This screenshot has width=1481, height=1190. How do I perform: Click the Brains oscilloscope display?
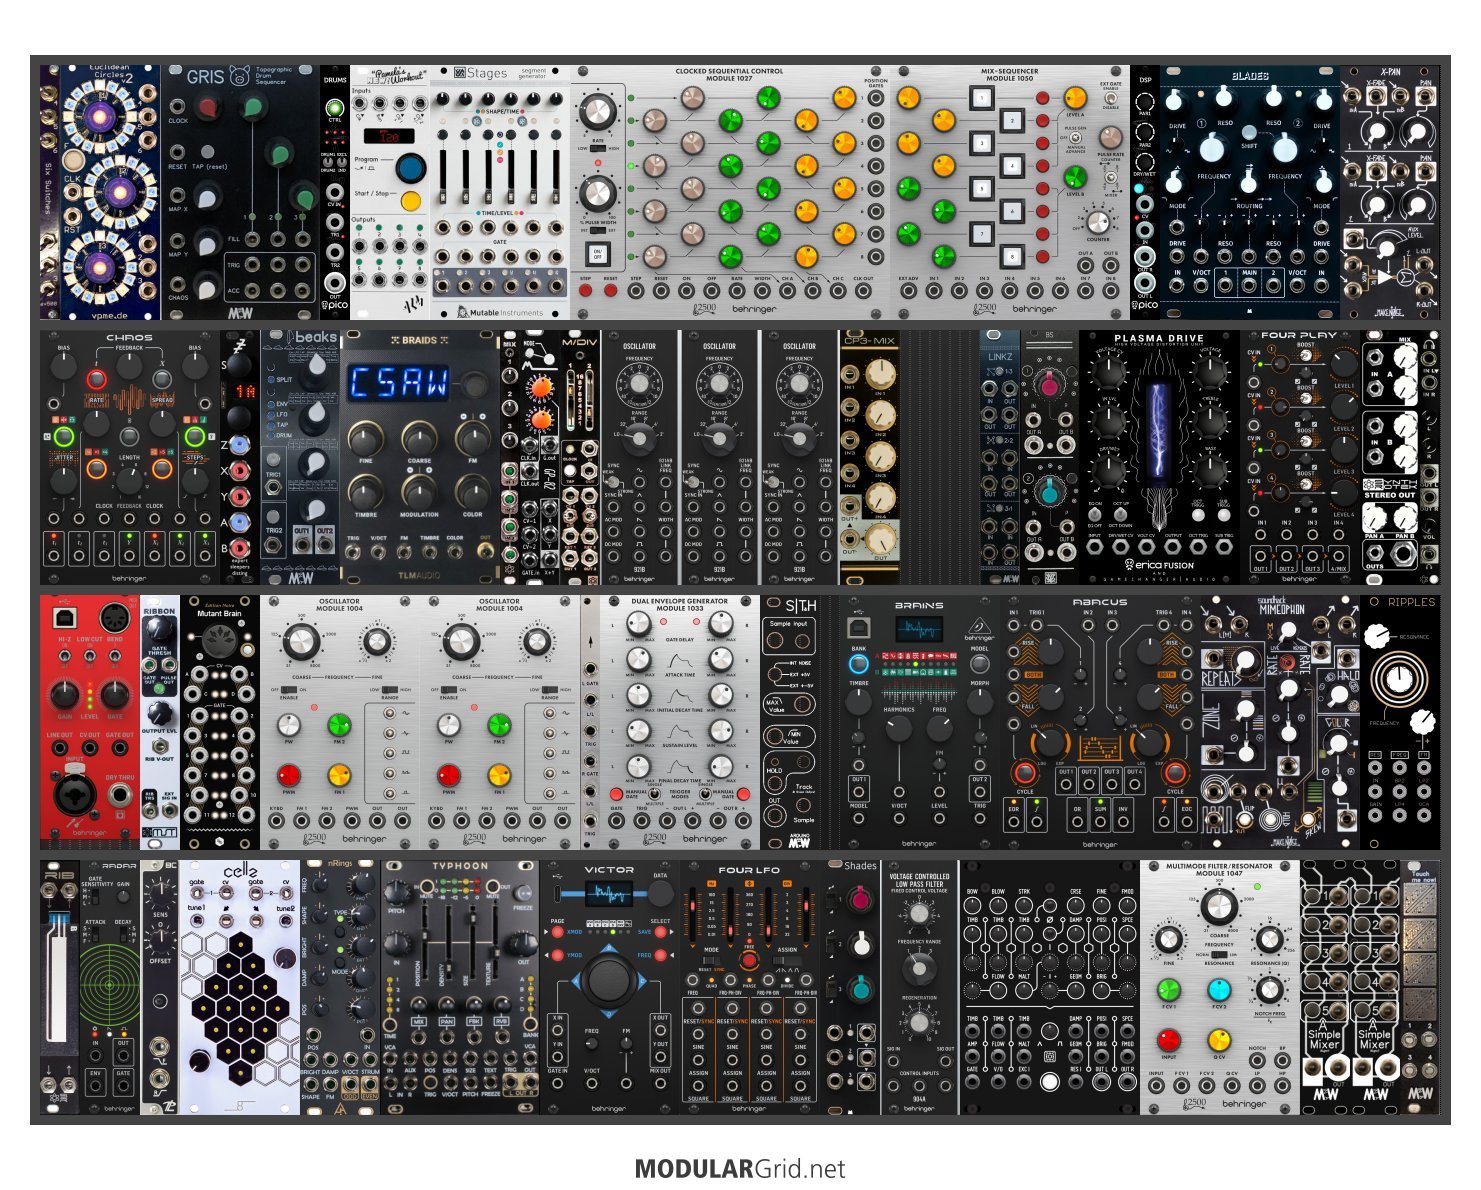click(x=919, y=629)
